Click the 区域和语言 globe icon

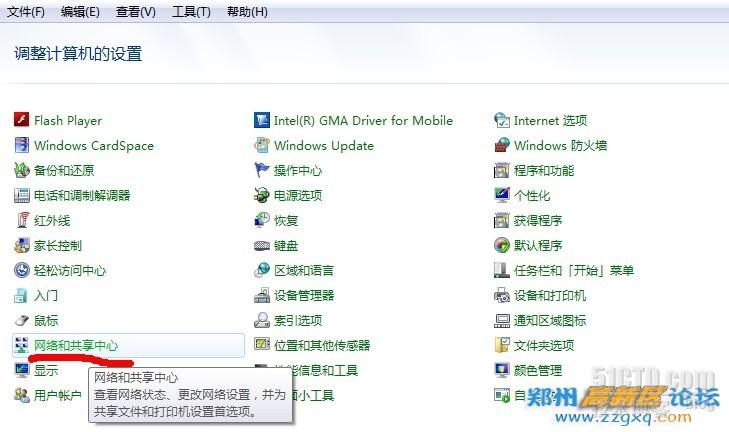[x=261, y=270]
